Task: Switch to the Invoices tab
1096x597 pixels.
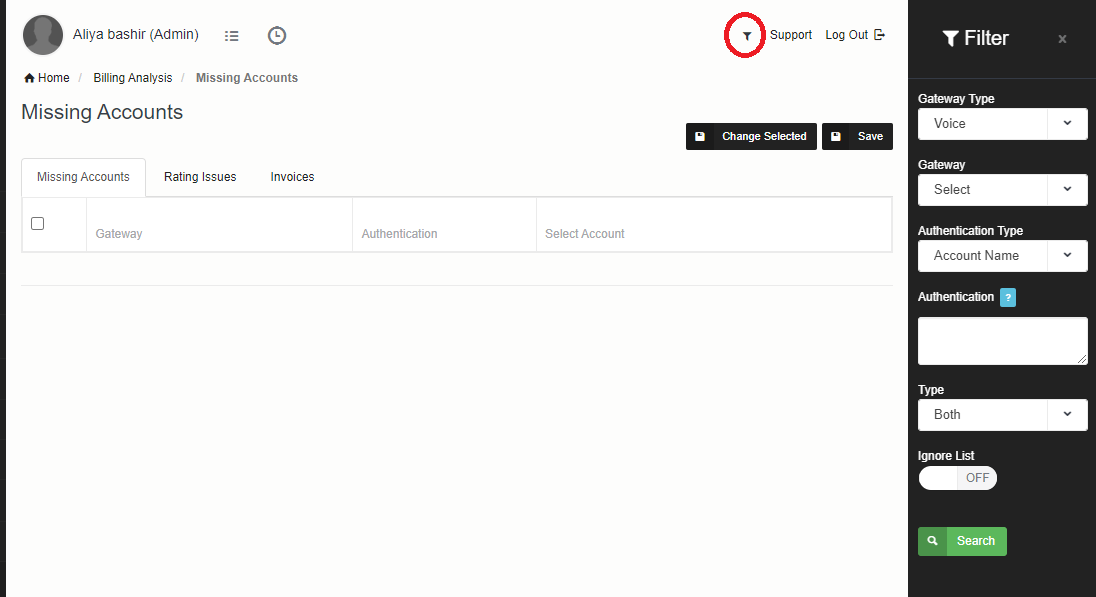Action: click(x=292, y=177)
